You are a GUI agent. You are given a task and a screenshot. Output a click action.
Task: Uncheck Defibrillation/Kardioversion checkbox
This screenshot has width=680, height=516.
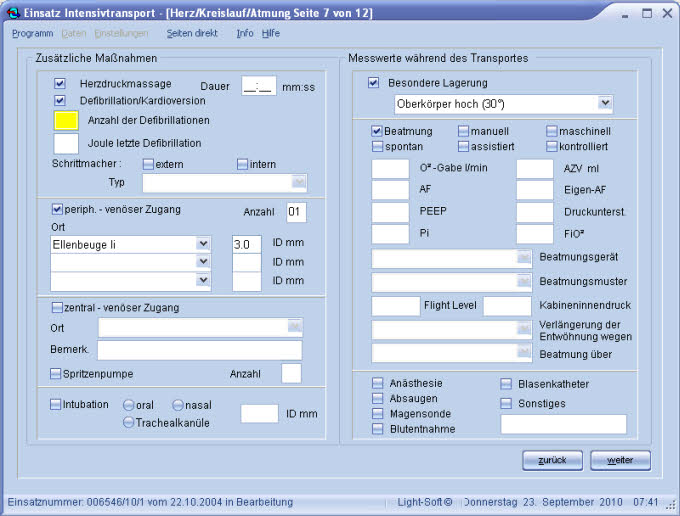coord(60,101)
